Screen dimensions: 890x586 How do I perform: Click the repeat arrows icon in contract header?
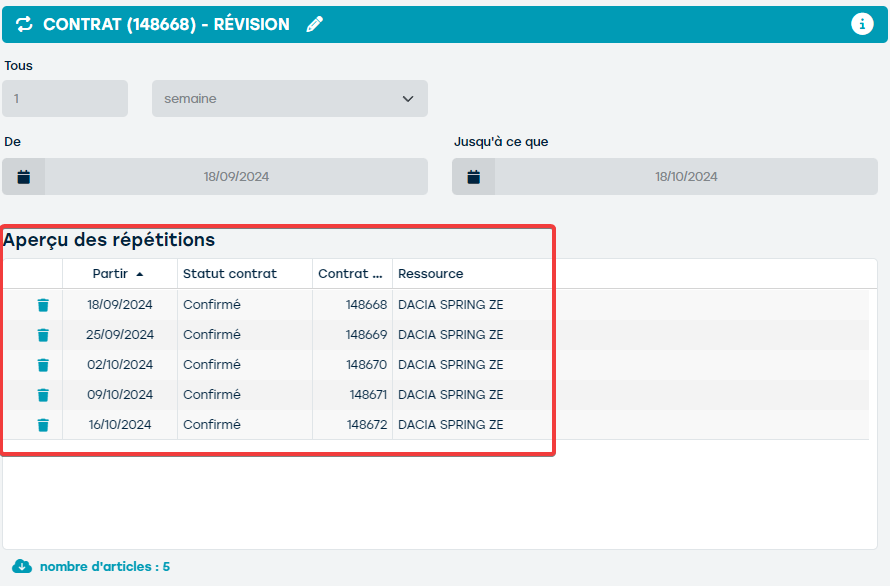coord(24,24)
